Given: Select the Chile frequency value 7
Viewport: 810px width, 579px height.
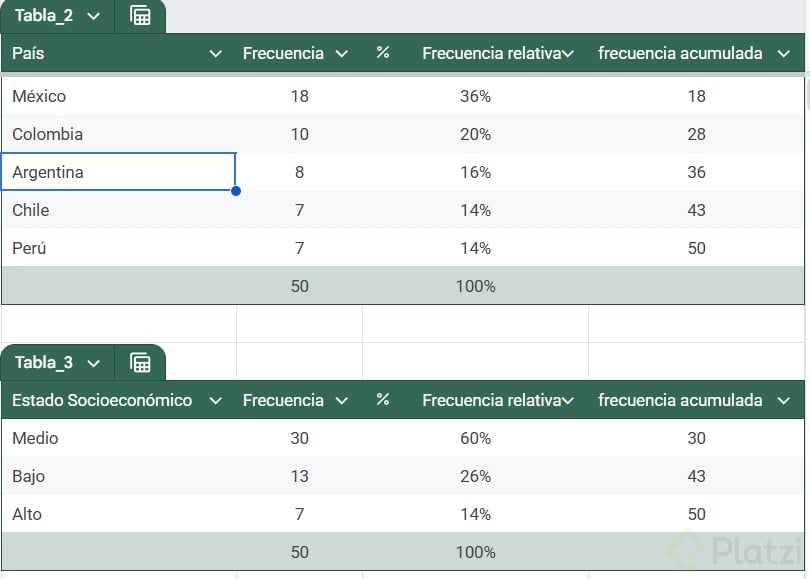Looking at the screenshot, I should pyautogui.click(x=299, y=210).
